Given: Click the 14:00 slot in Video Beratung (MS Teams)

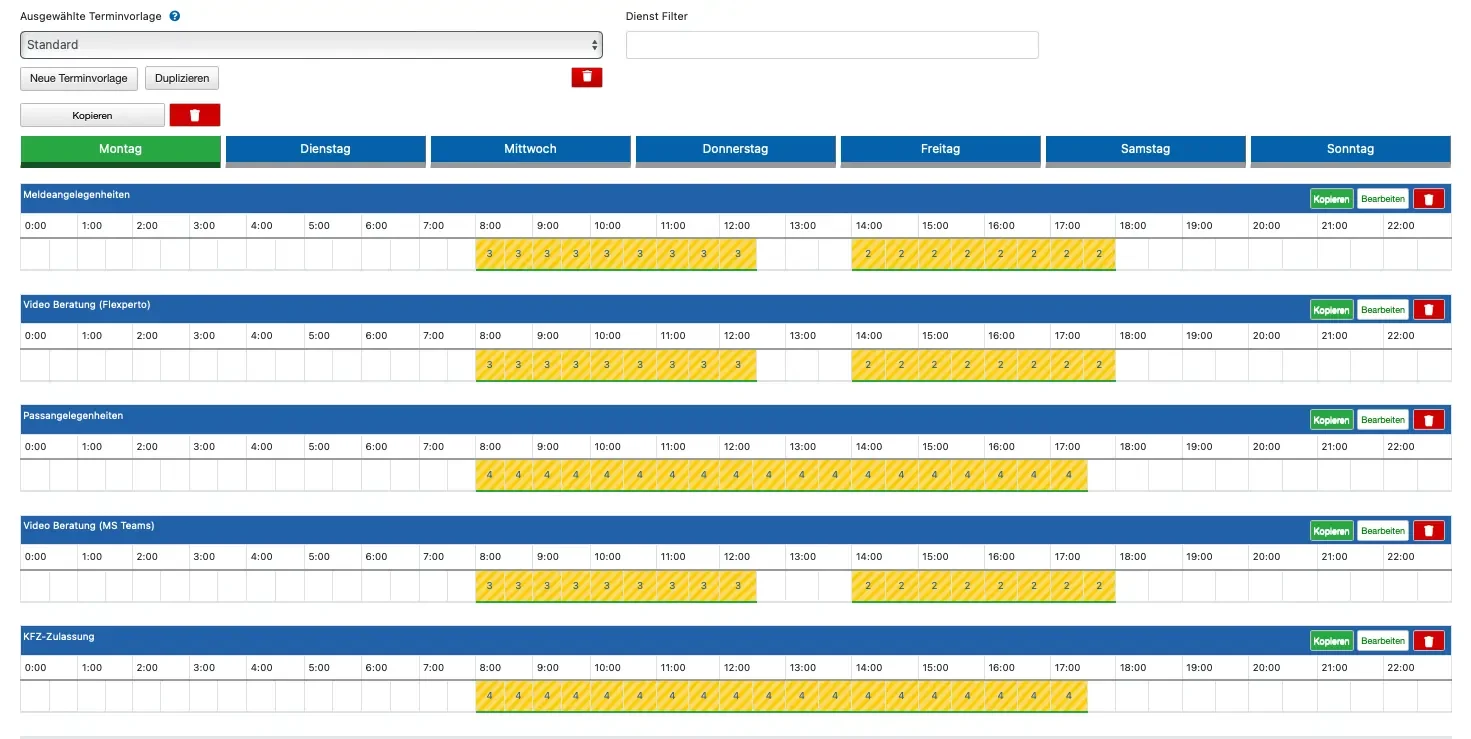Looking at the screenshot, I should (x=867, y=586).
